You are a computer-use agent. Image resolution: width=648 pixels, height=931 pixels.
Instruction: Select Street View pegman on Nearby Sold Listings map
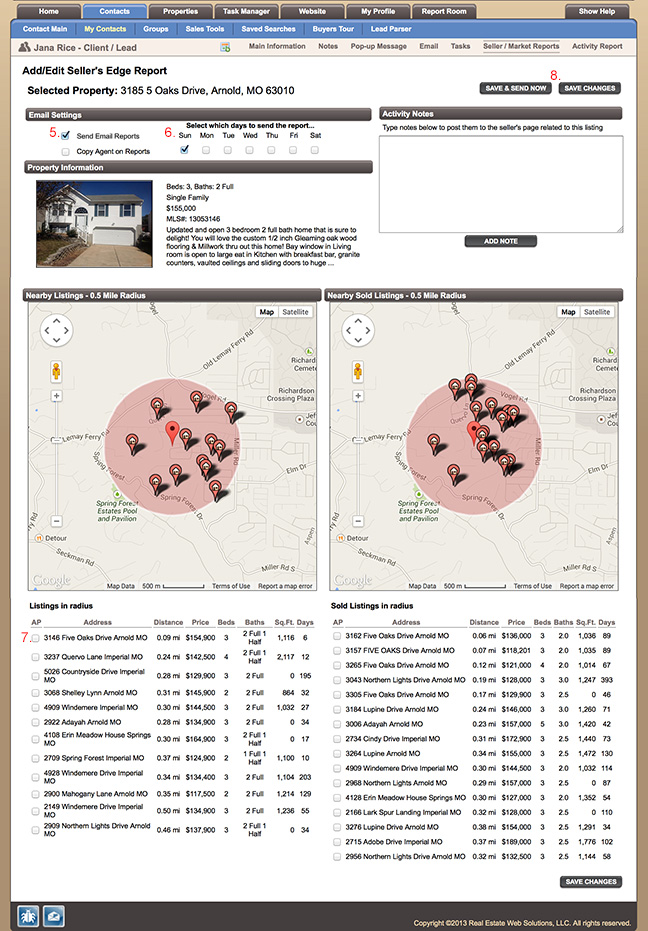pyautogui.click(x=358, y=372)
